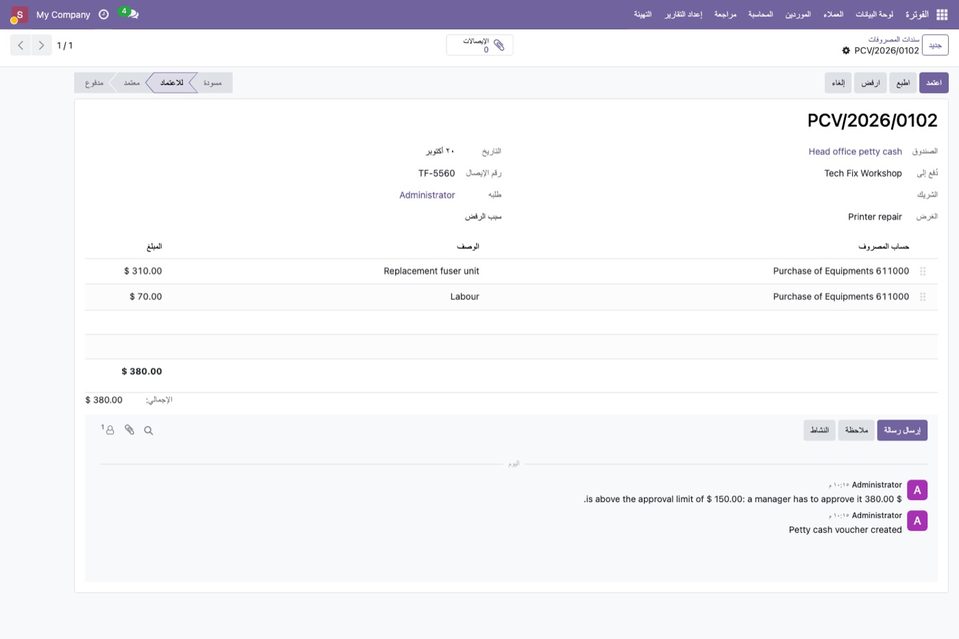Open Head office petty cash link
Screen dimensions: 959x639
[x=855, y=152]
